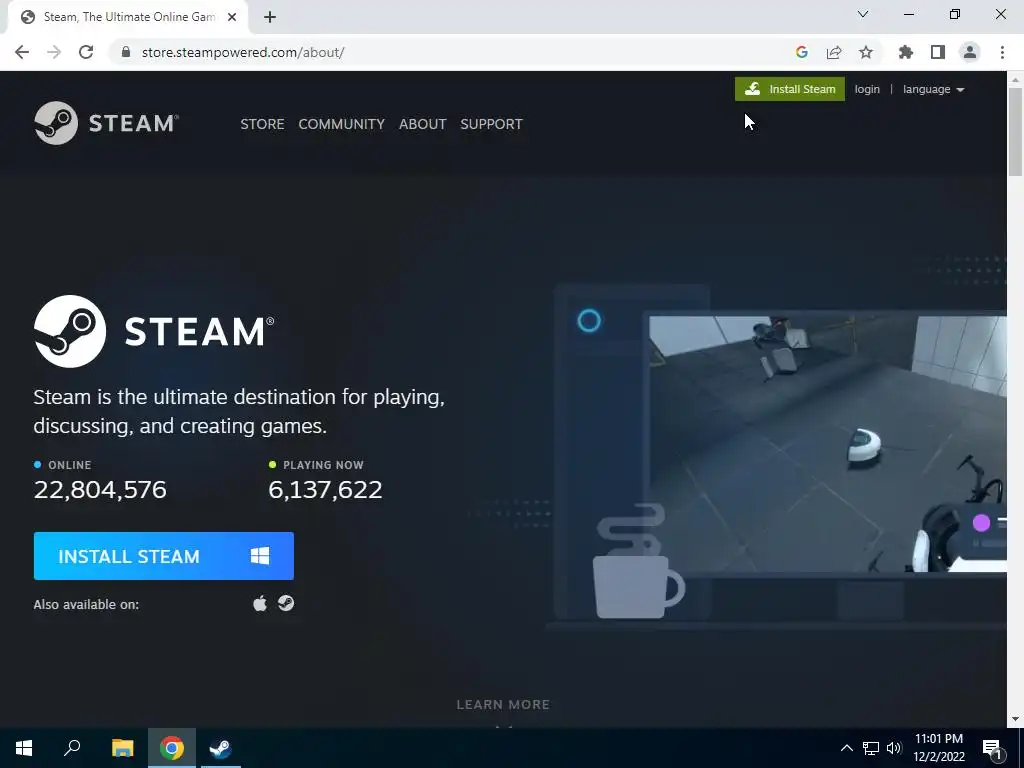
Task: Click the Also available on label
Action: click(x=86, y=604)
